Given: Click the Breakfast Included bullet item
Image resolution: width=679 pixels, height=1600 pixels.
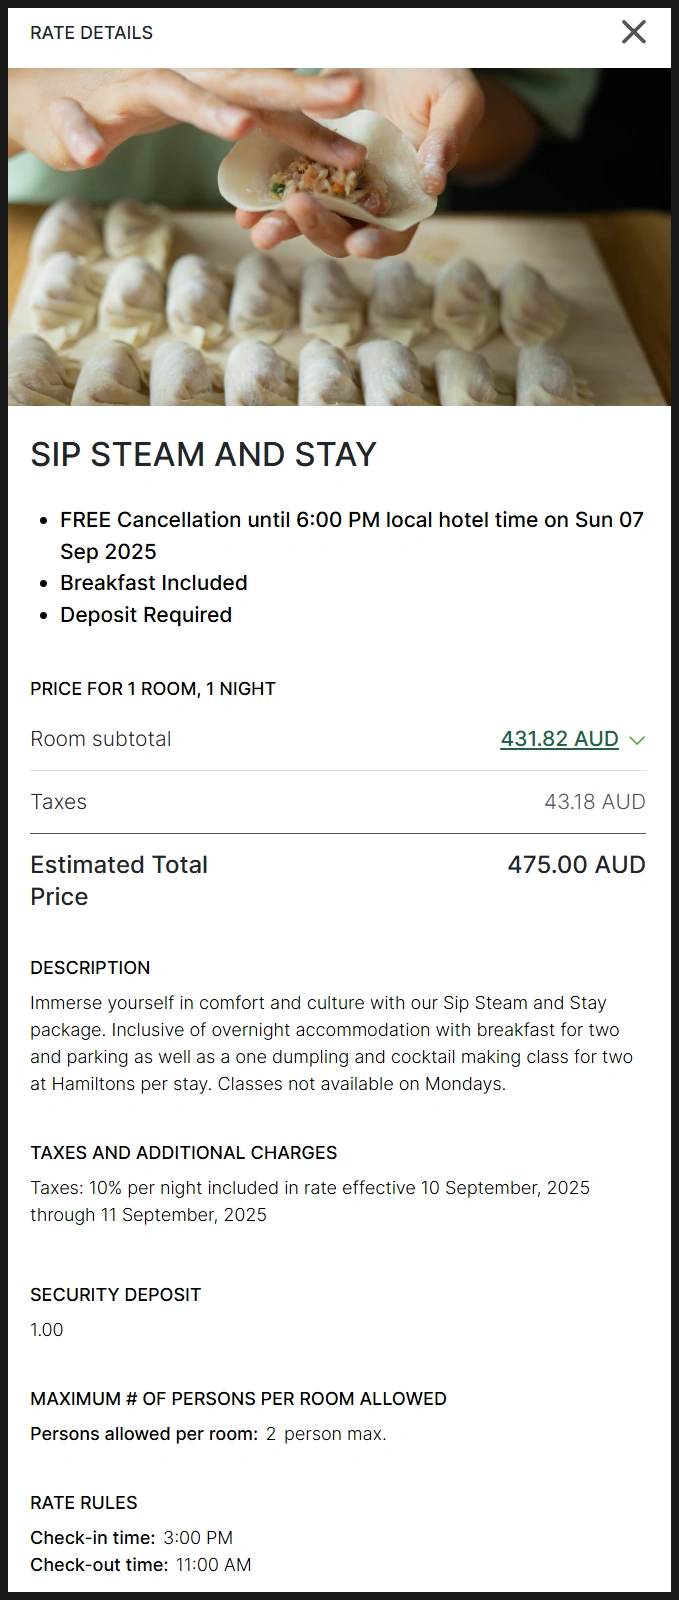Looking at the screenshot, I should 153,583.
